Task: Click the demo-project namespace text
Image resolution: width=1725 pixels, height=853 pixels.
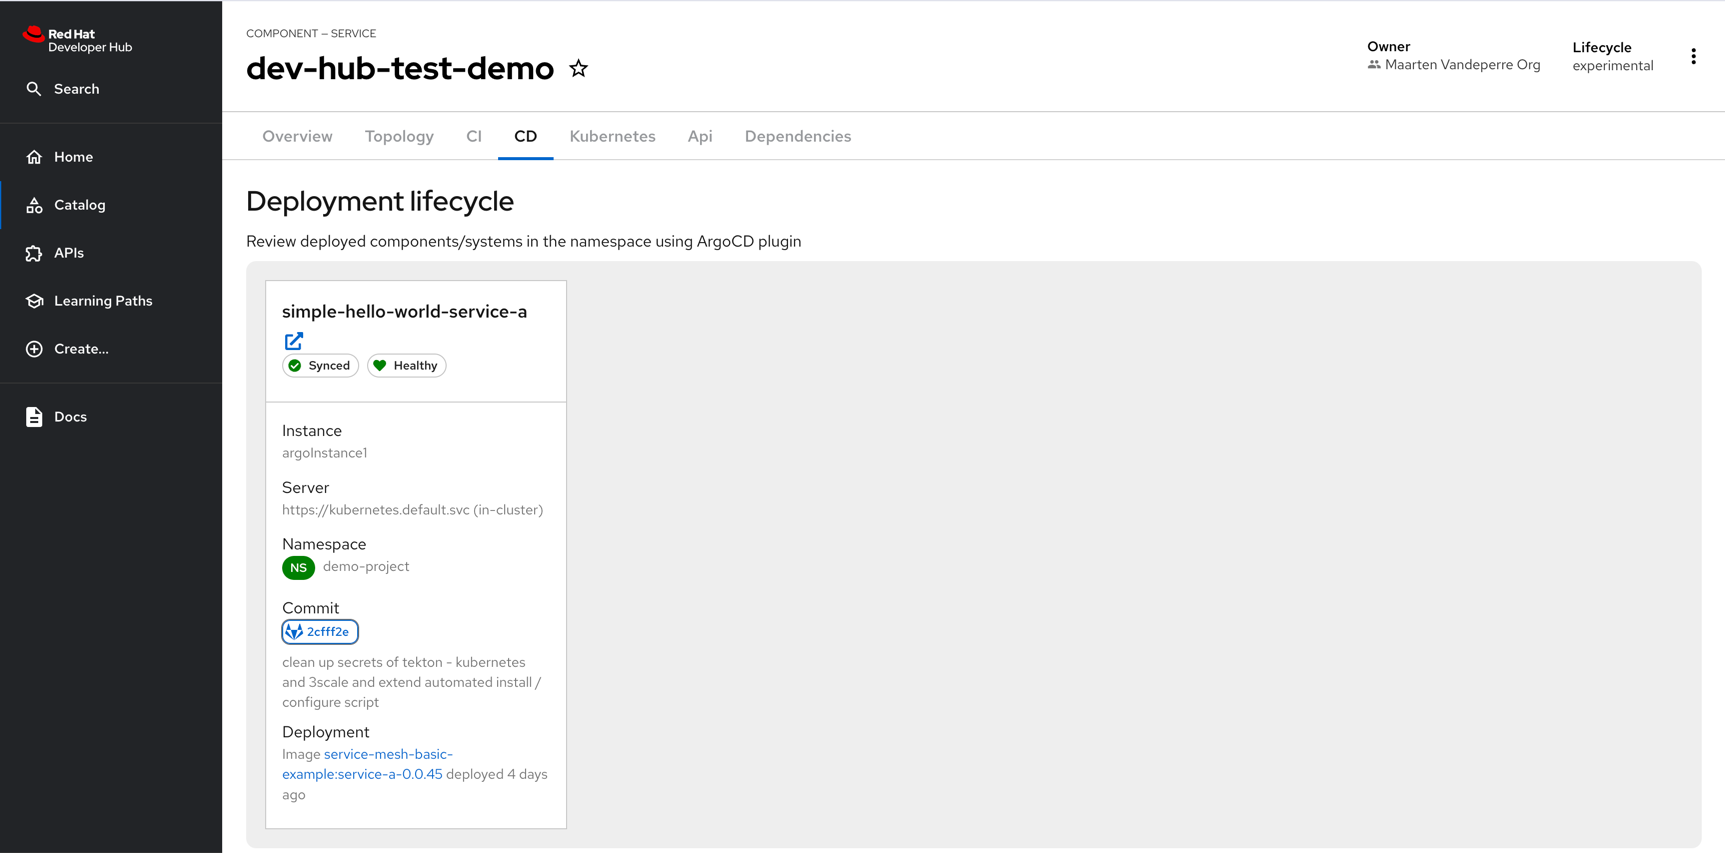Action: [x=366, y=566]
